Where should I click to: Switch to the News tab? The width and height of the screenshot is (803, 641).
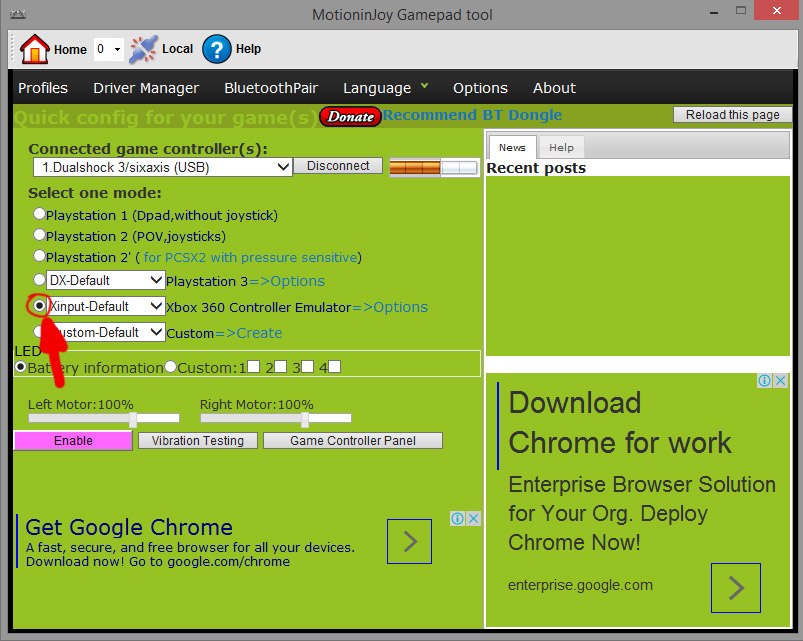(512, 147)
